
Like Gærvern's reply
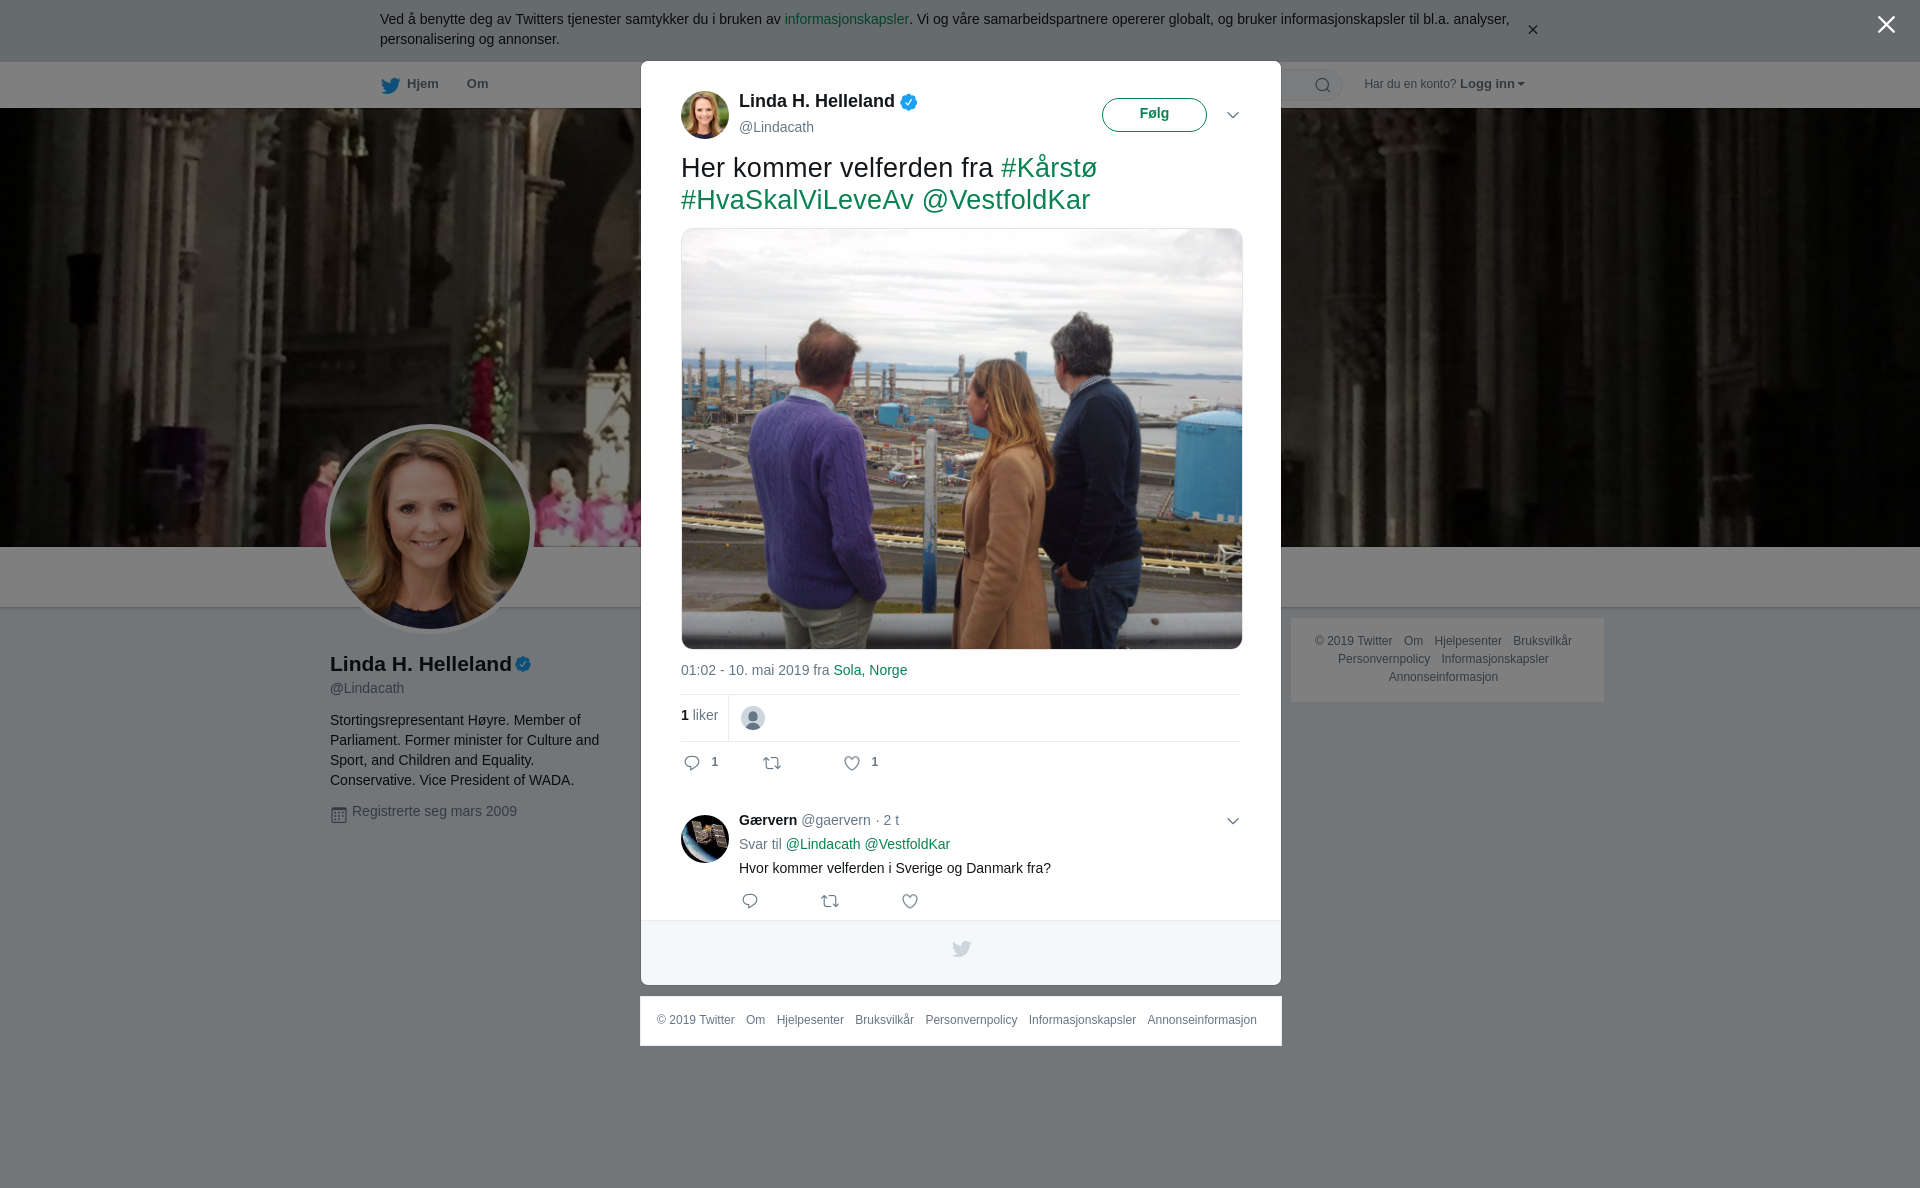[910, 901]
